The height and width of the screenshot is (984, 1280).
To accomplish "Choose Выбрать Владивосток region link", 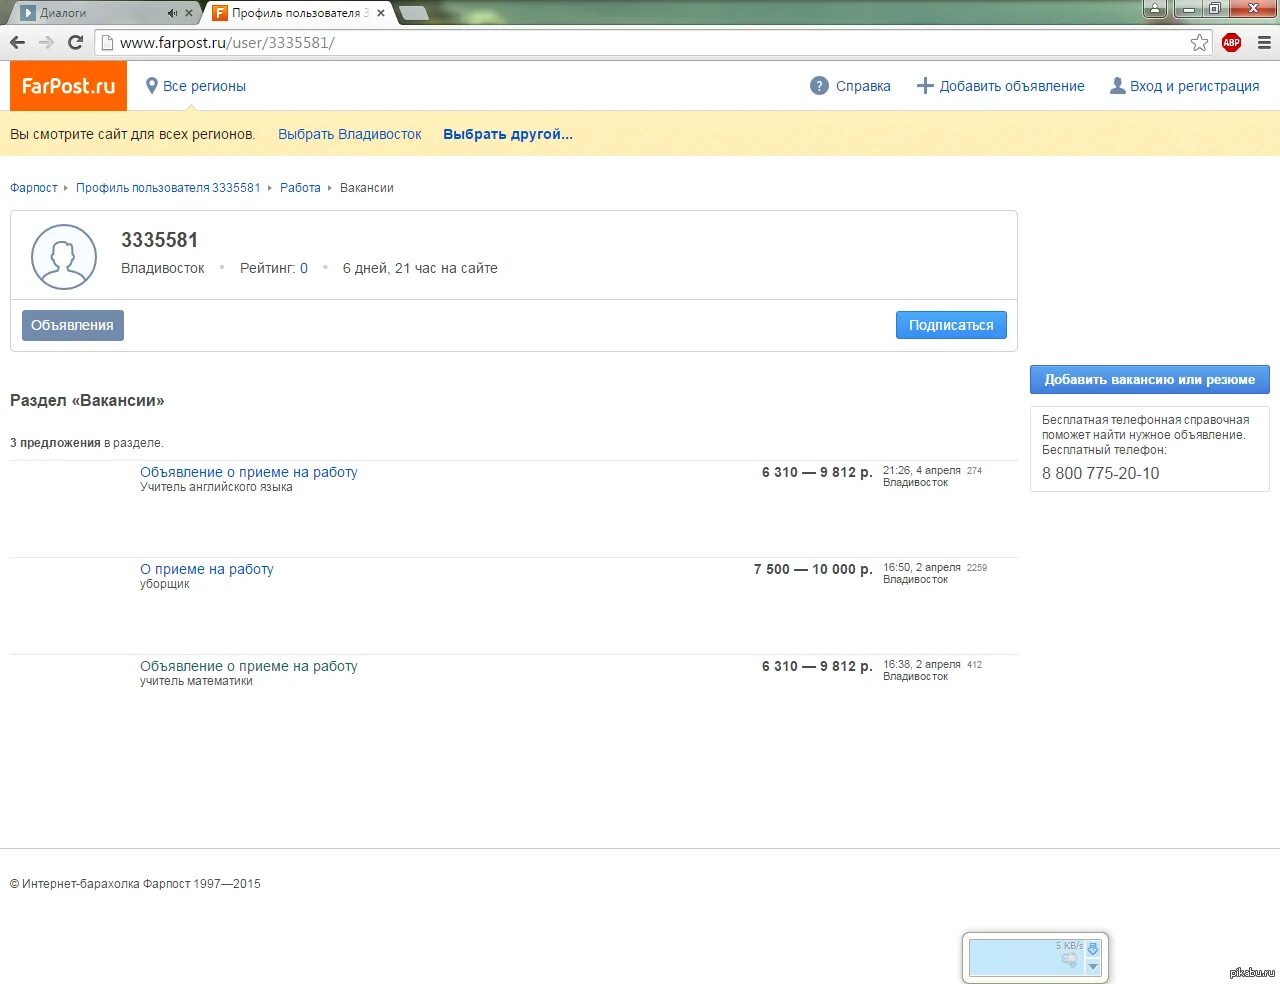I will (350, 134).
